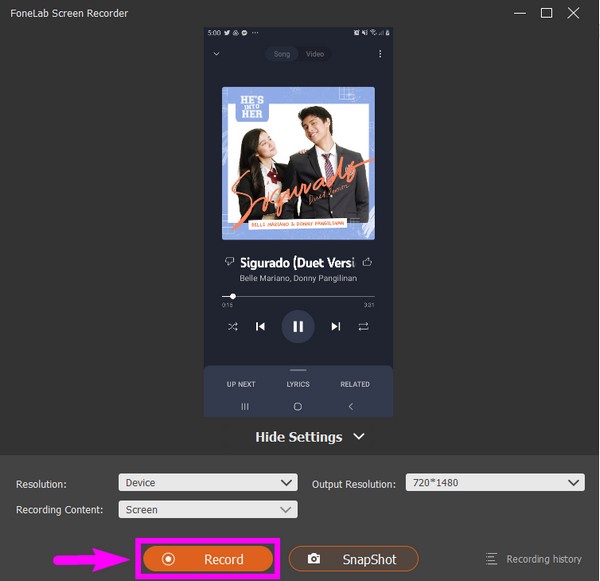Click the list icon beside Recording history
The height and width of the screenshot is (581, 600).
coord(491,559)
